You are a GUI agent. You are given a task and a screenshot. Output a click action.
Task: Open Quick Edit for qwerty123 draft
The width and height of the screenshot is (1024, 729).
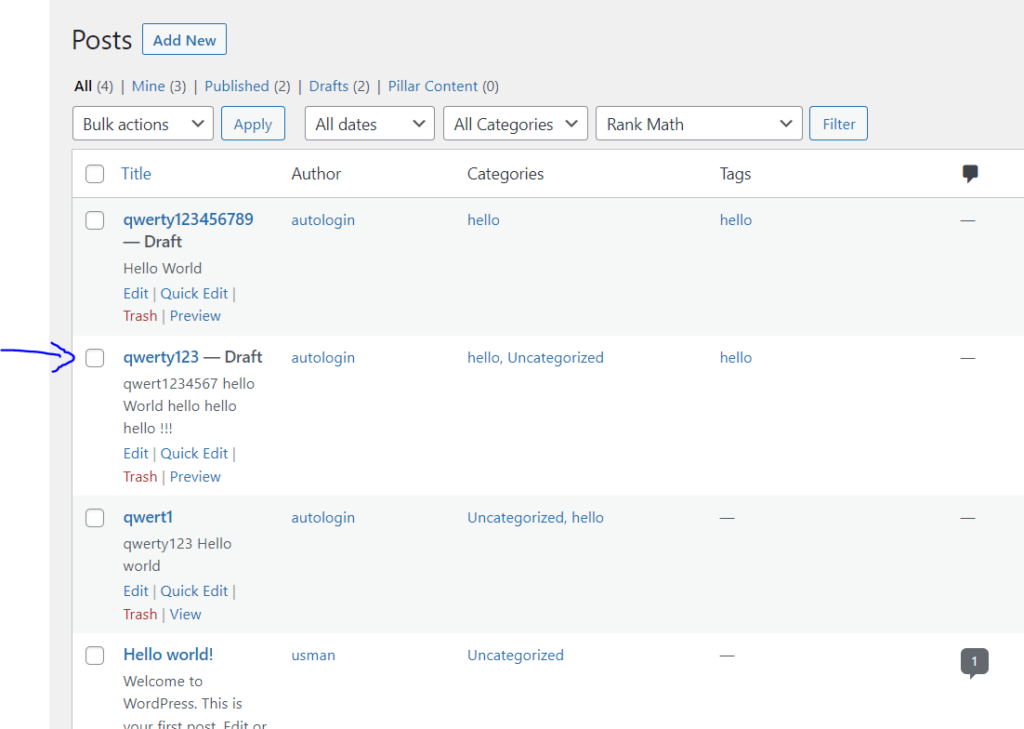pyautogui.click(x=194, y=453)
